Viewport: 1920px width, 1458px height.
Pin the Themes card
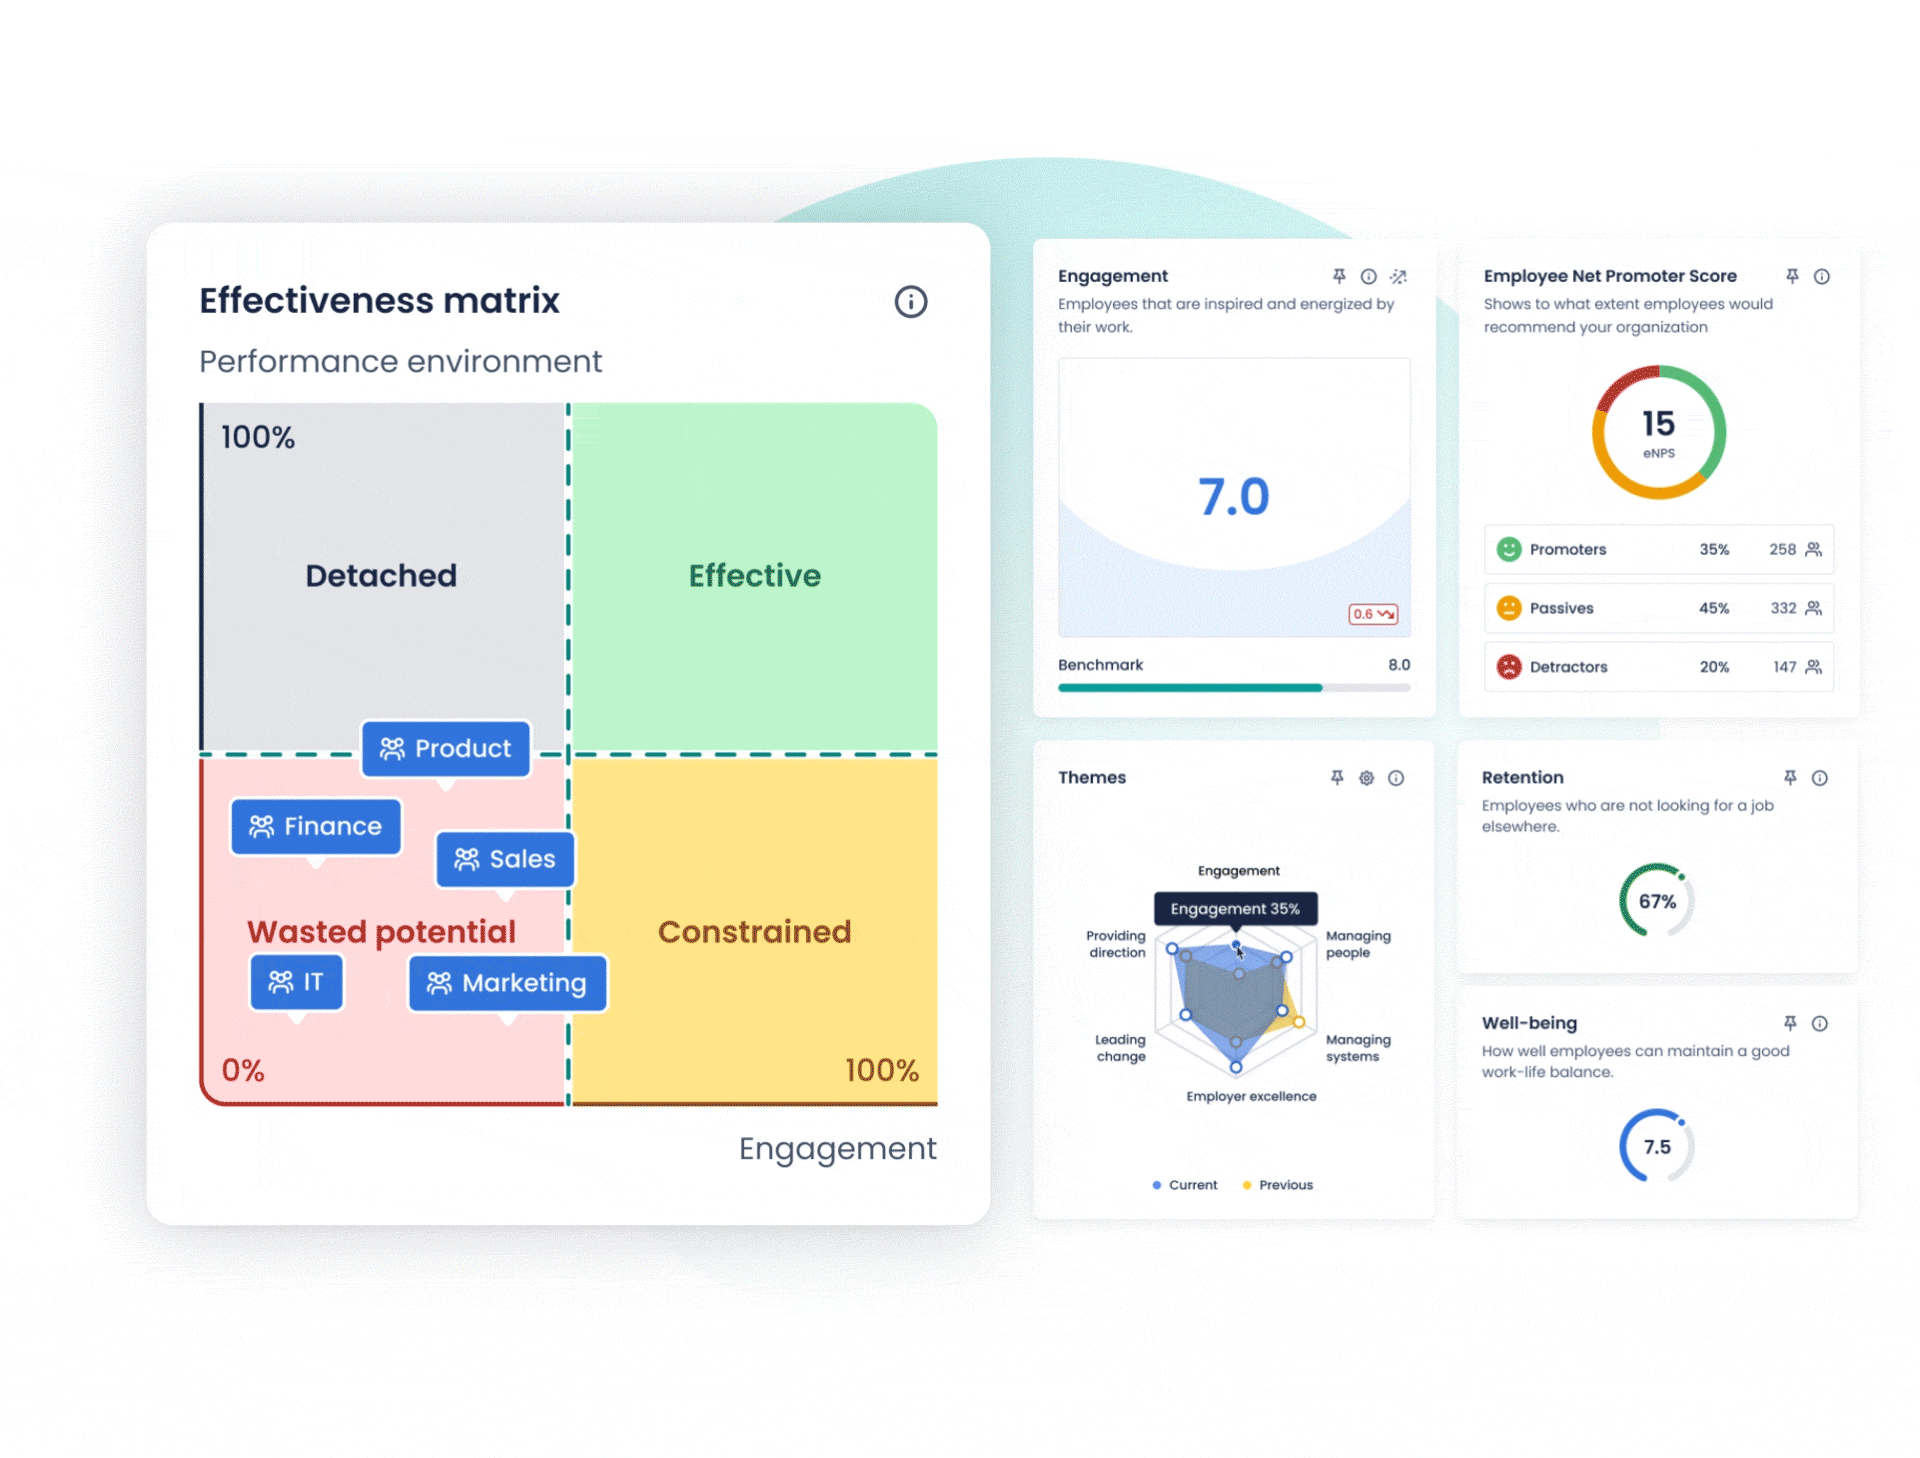pyautogui.click(x=1337, y=778)
